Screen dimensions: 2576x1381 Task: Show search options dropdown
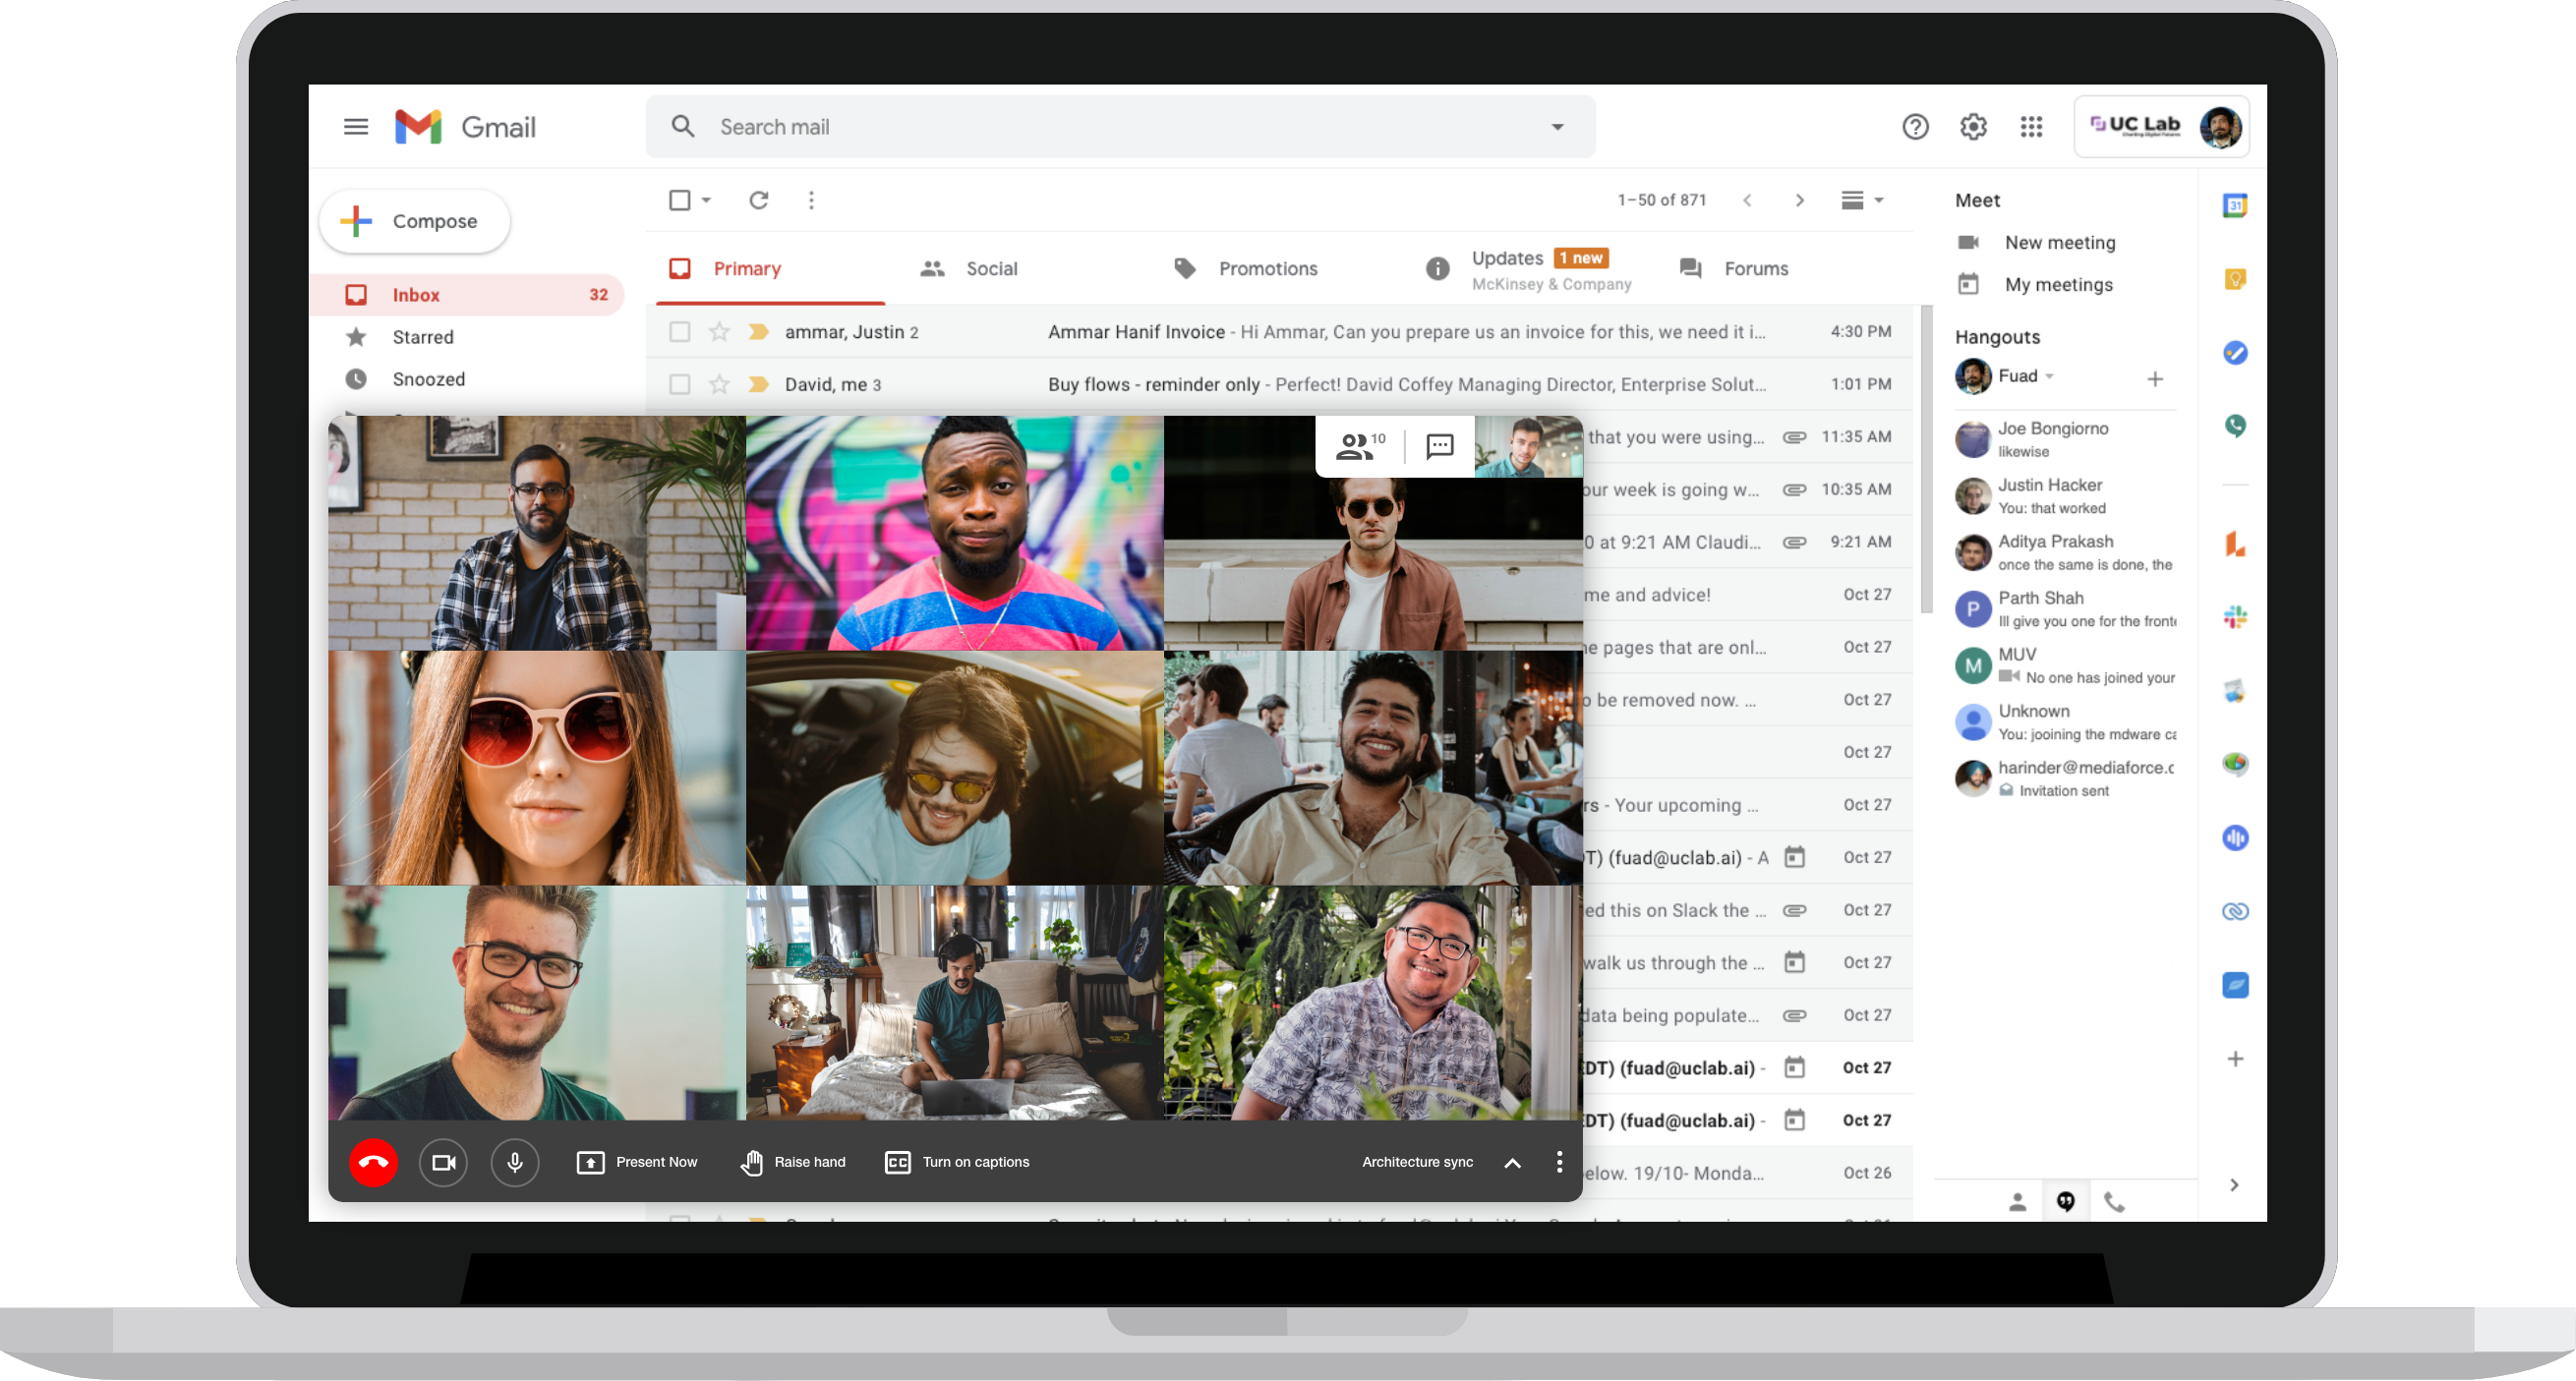[1557, 127]
